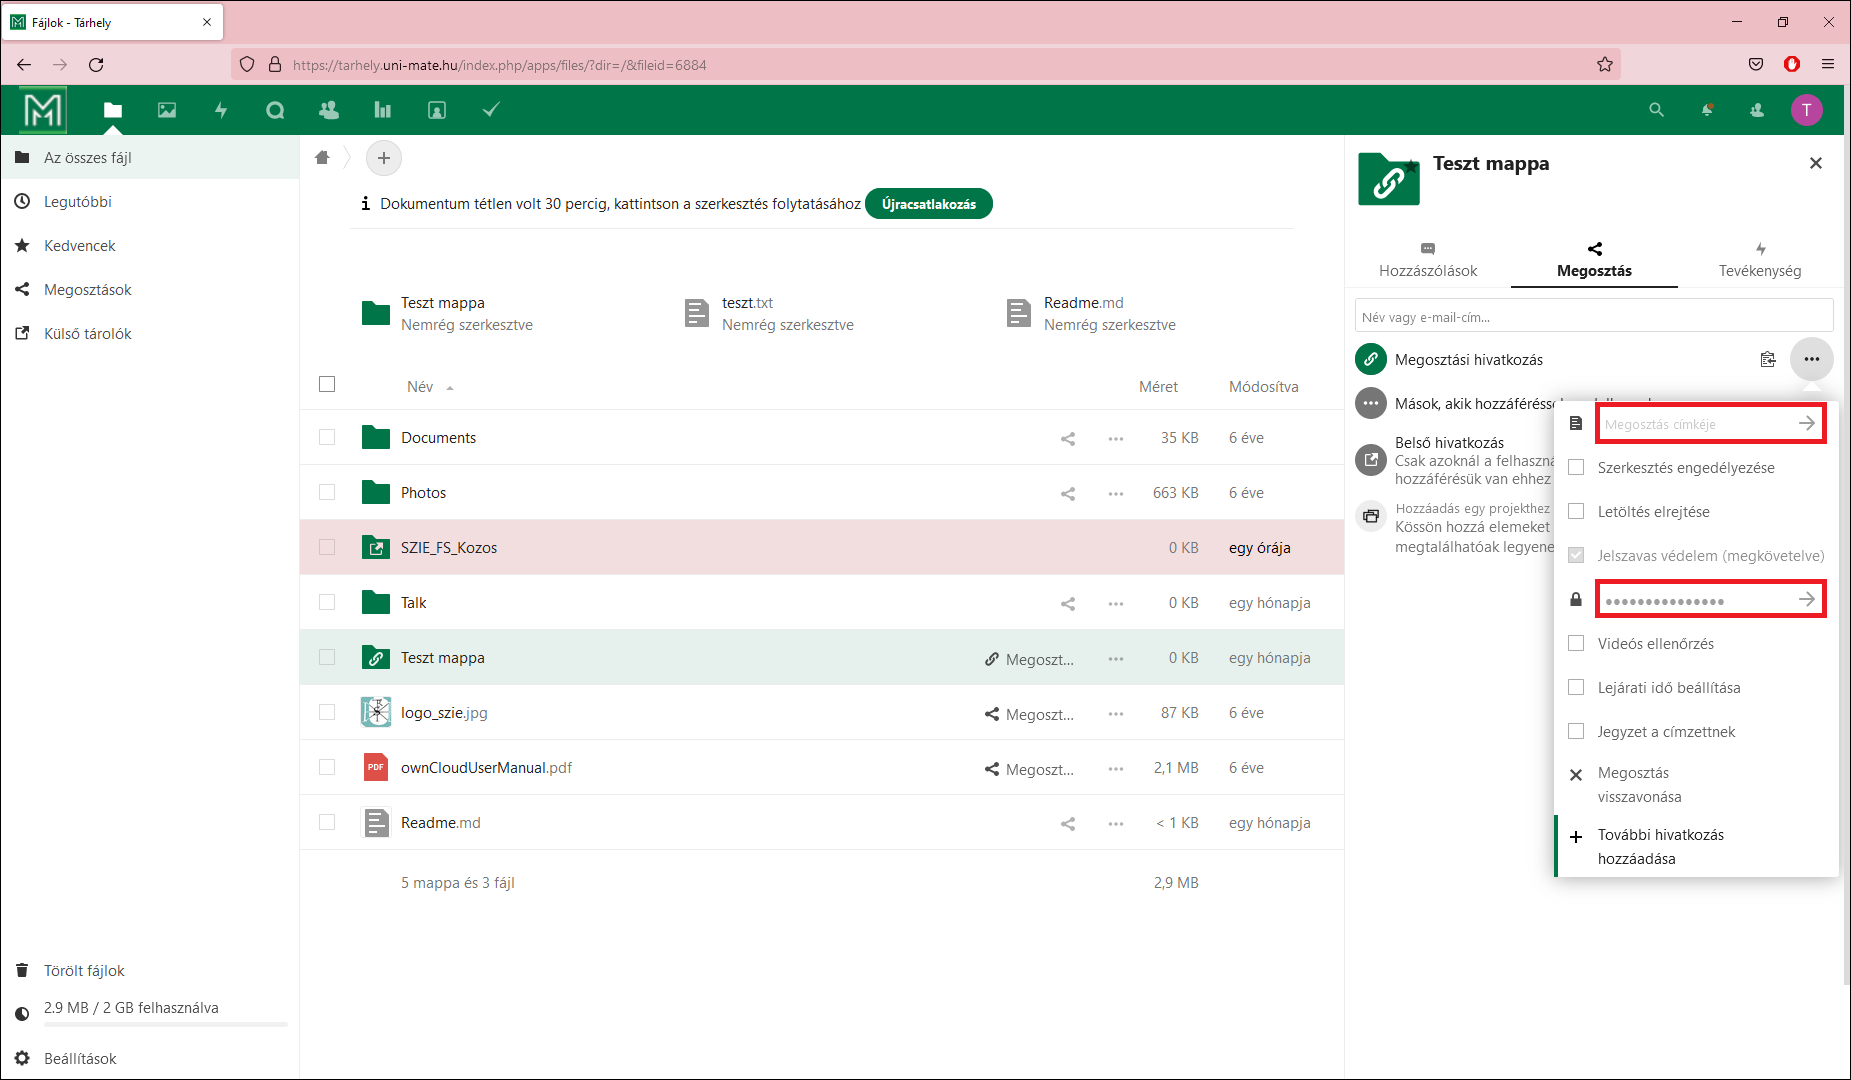1851x1080 pixels.
Task: Click share icon on Readme.md row
Action: (1068, 823)
